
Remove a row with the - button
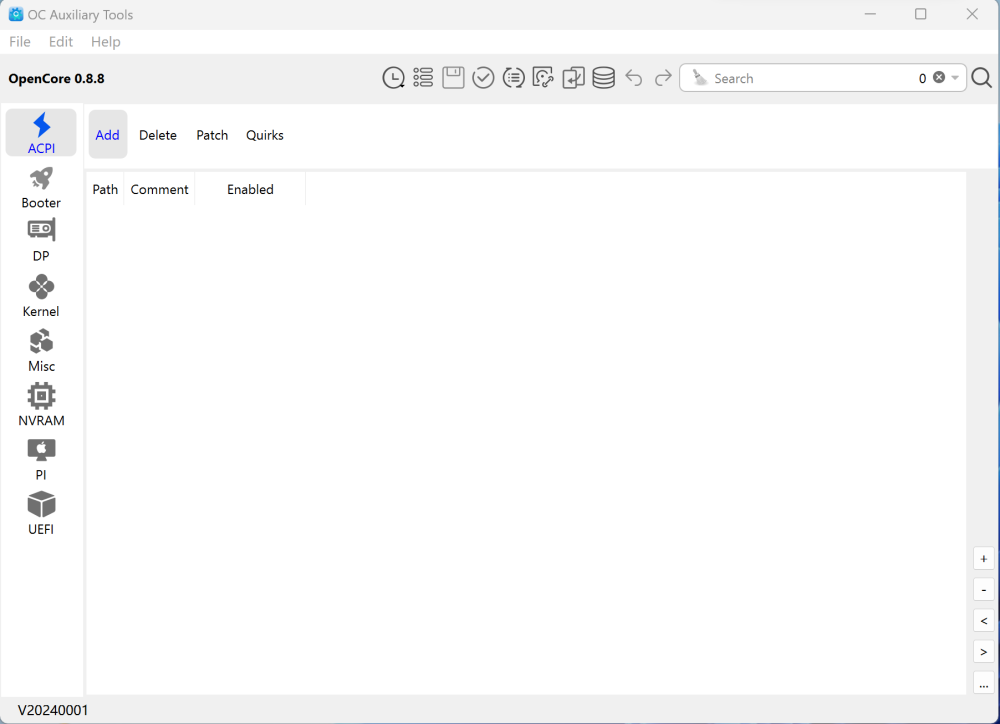983,590
